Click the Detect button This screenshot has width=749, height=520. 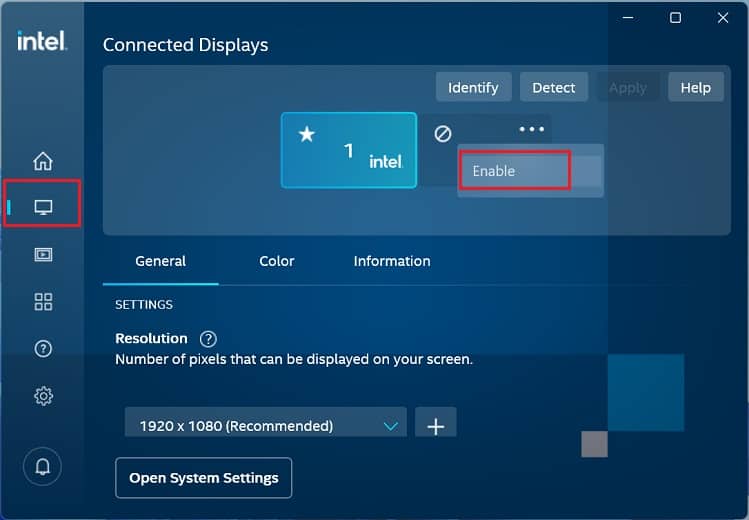[x=554, y=87]
